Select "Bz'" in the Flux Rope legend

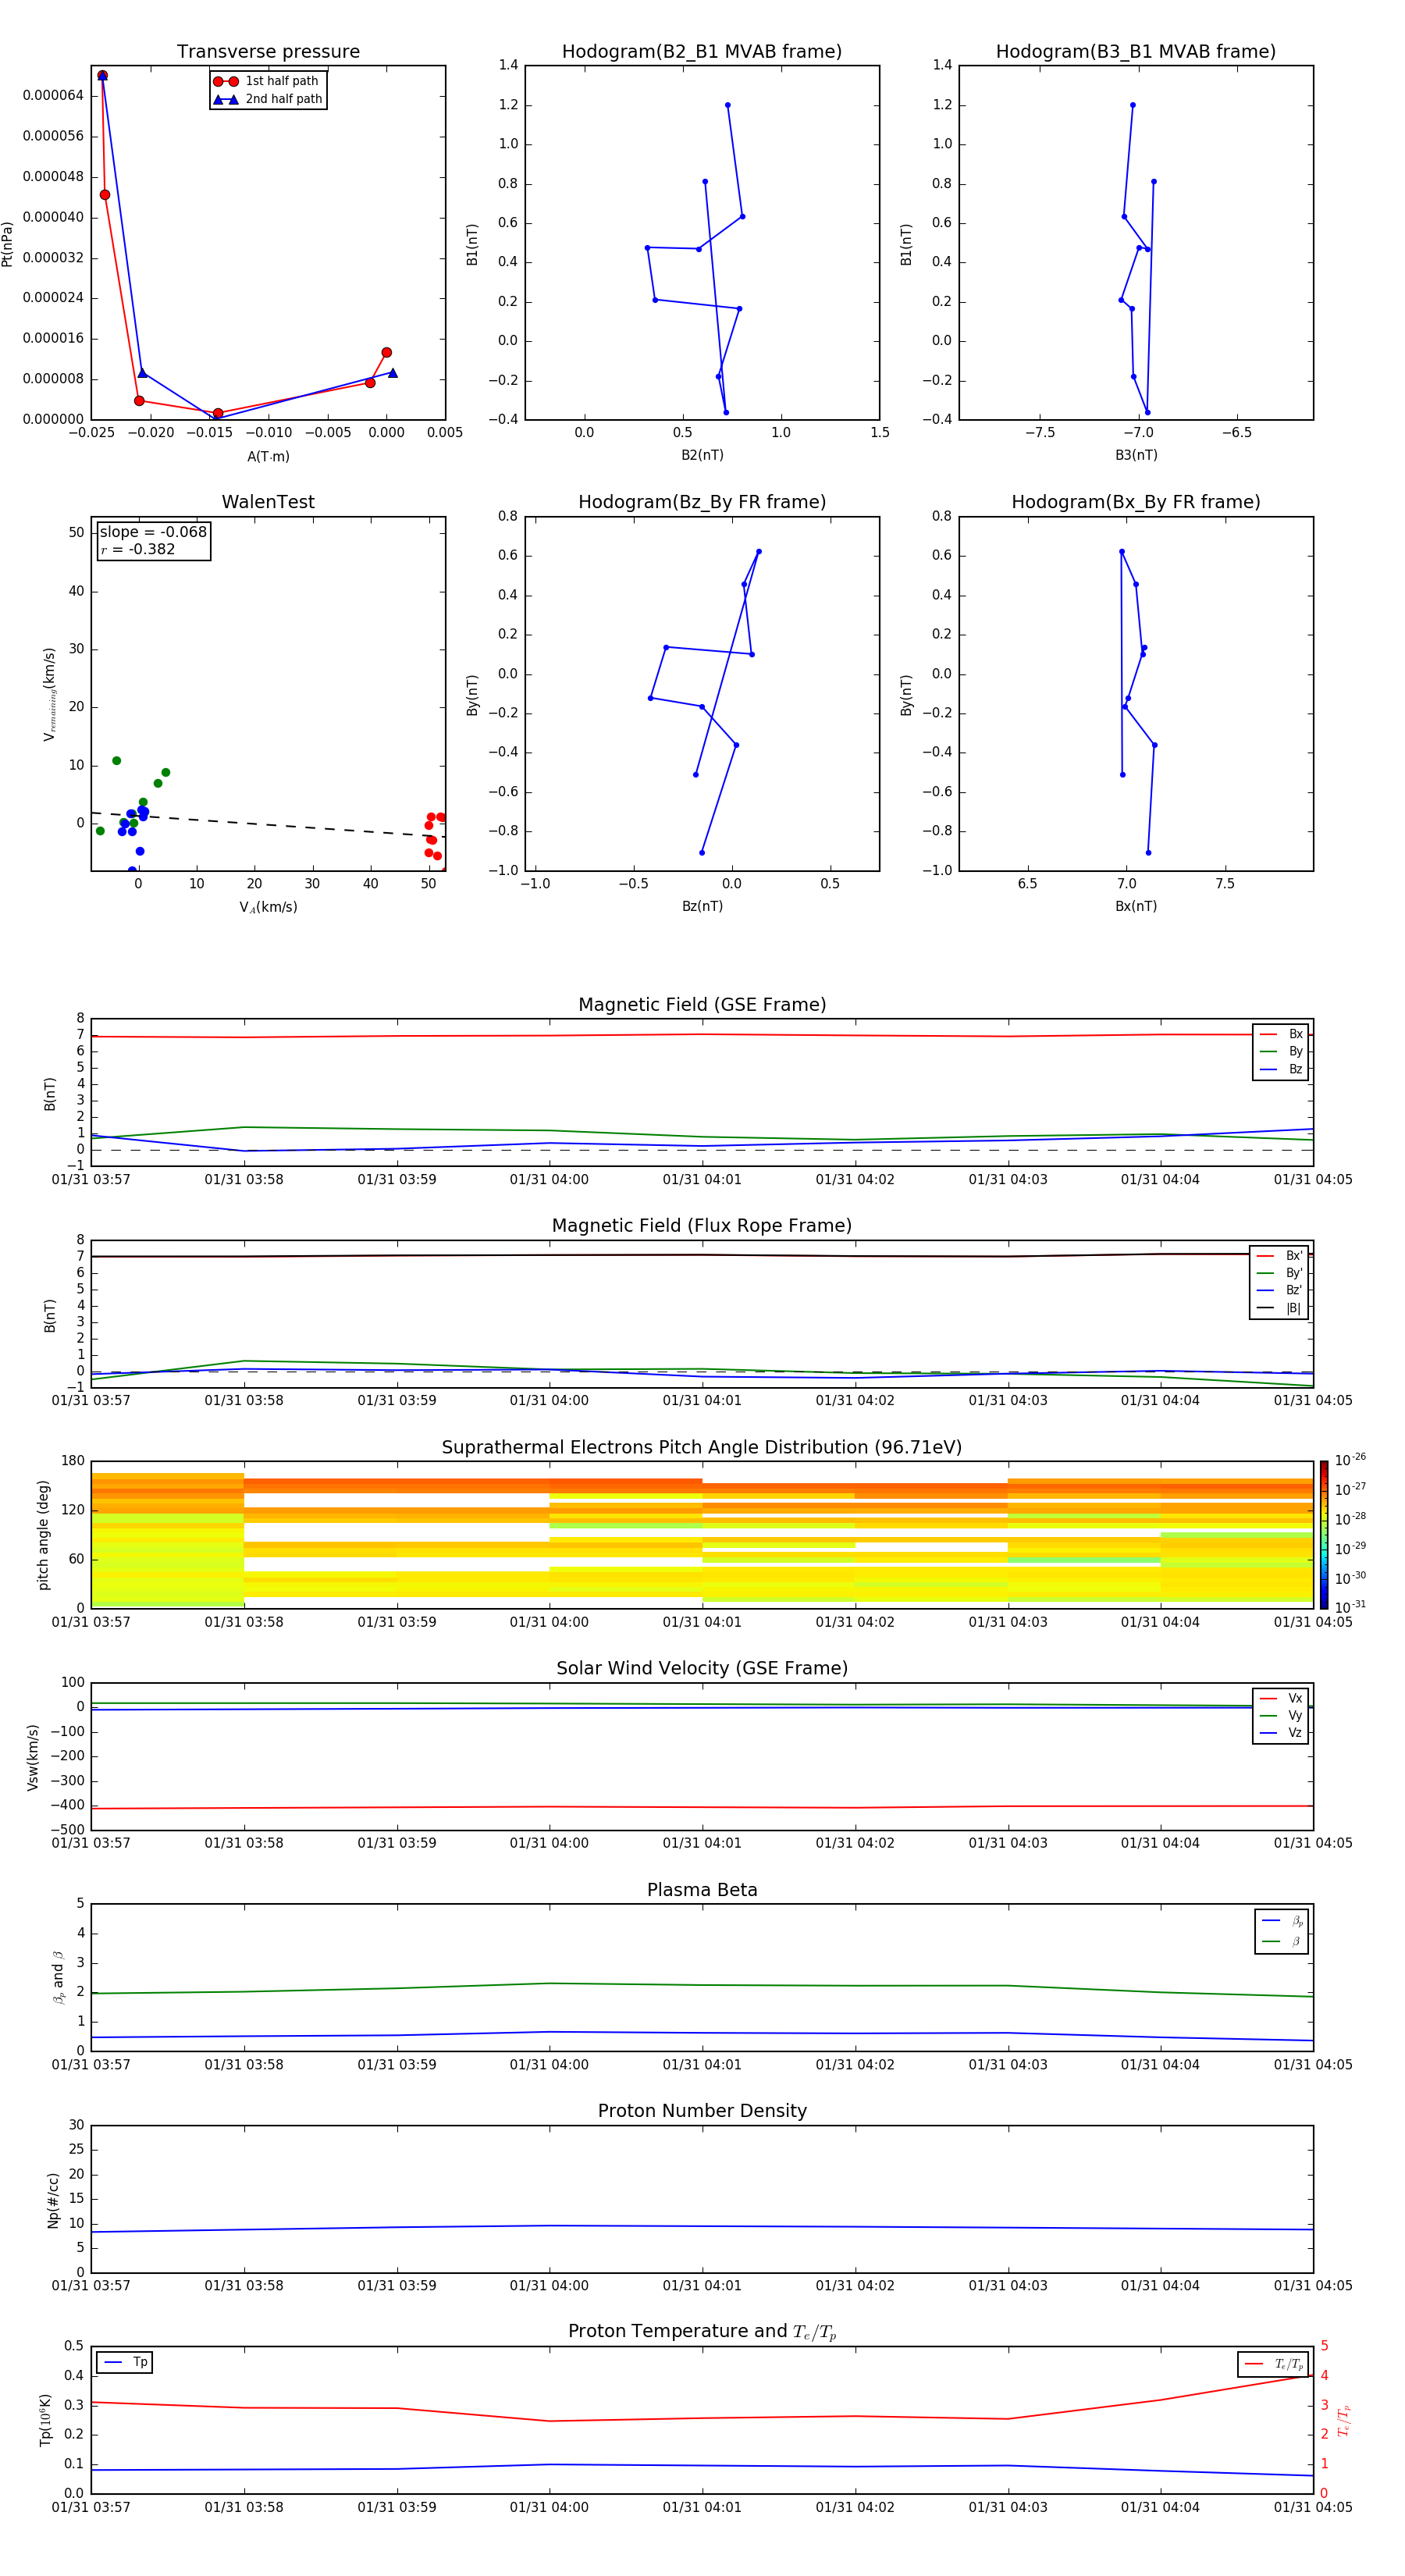tap(1280, 1291)
